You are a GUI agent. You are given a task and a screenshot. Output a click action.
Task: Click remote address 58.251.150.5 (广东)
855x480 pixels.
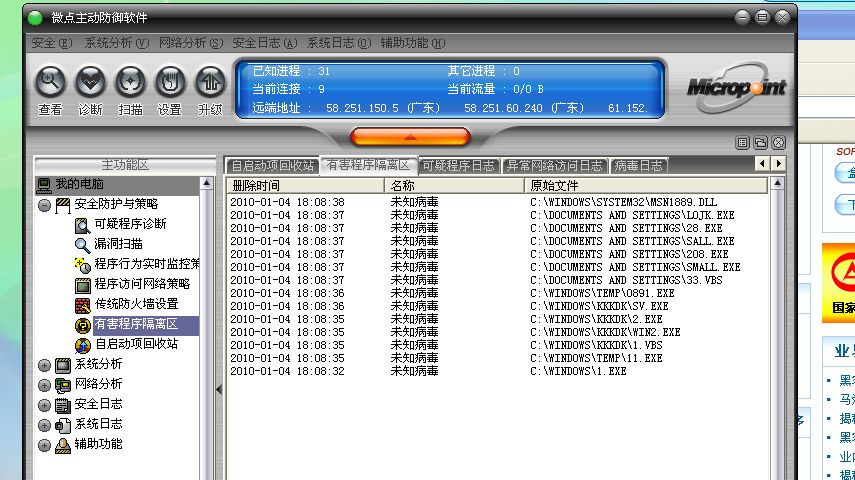click(383, 108)
